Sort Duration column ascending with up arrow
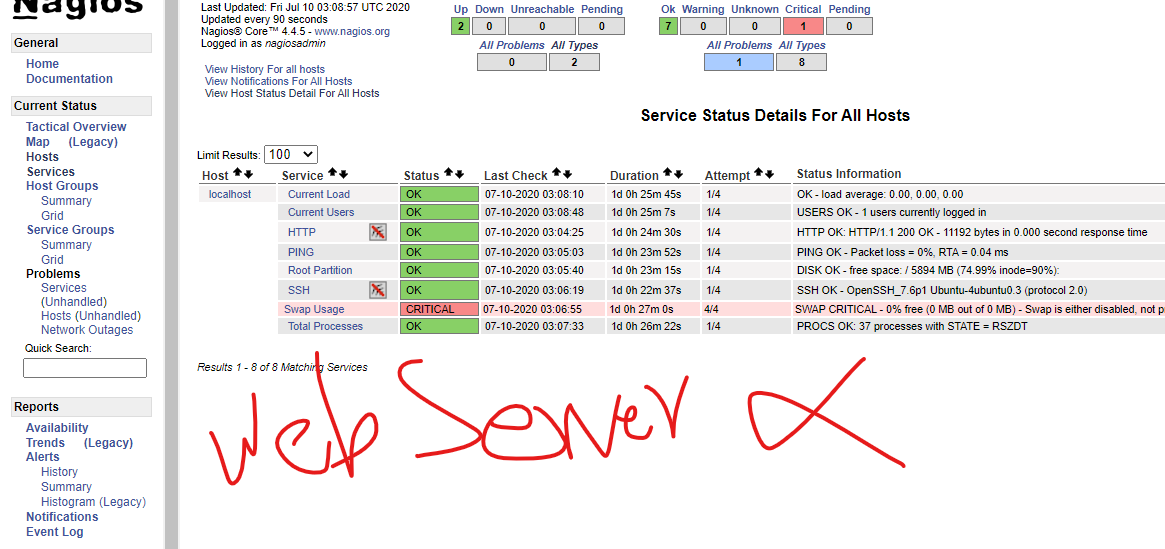 coord(667,174)
